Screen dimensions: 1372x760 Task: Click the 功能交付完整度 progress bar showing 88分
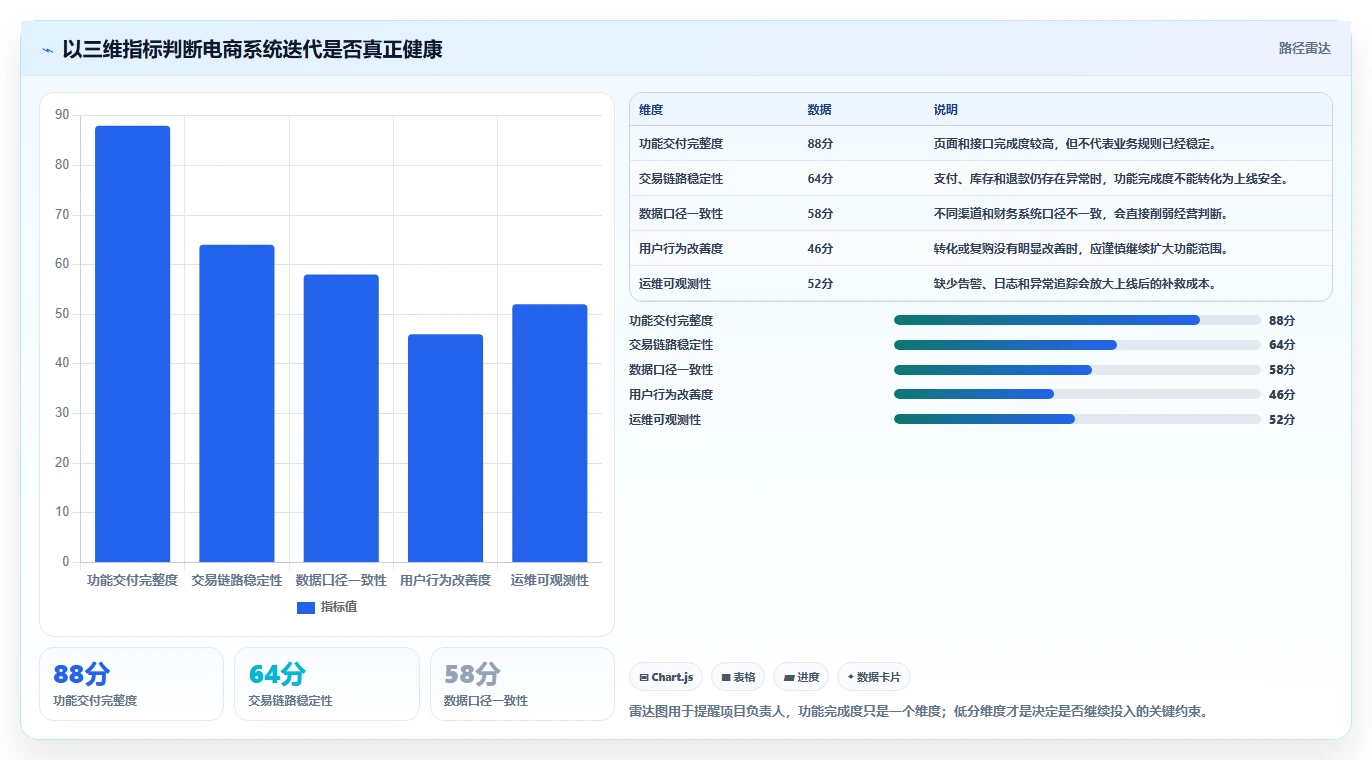pos(1077,320)
